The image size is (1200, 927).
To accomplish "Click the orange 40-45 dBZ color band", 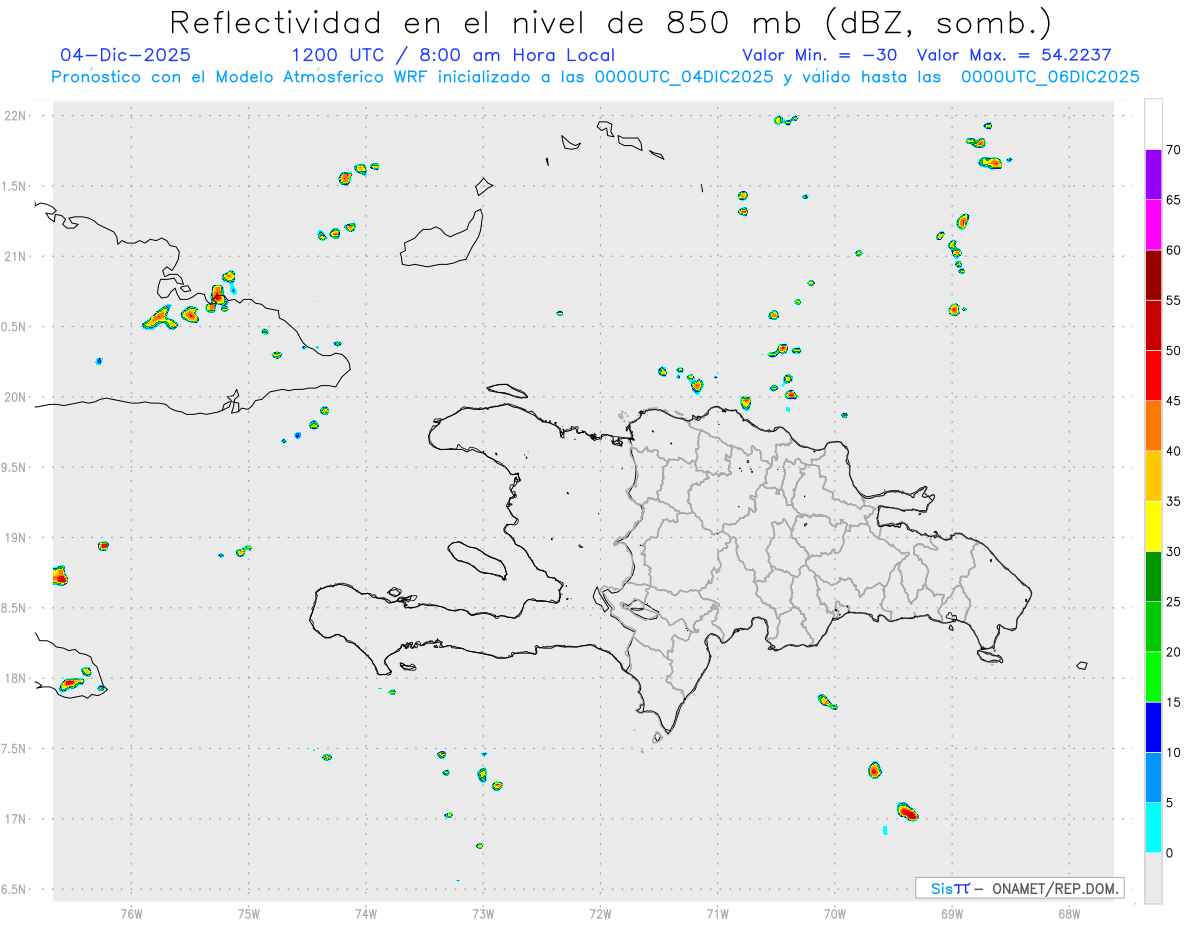I will (1153, 426).
